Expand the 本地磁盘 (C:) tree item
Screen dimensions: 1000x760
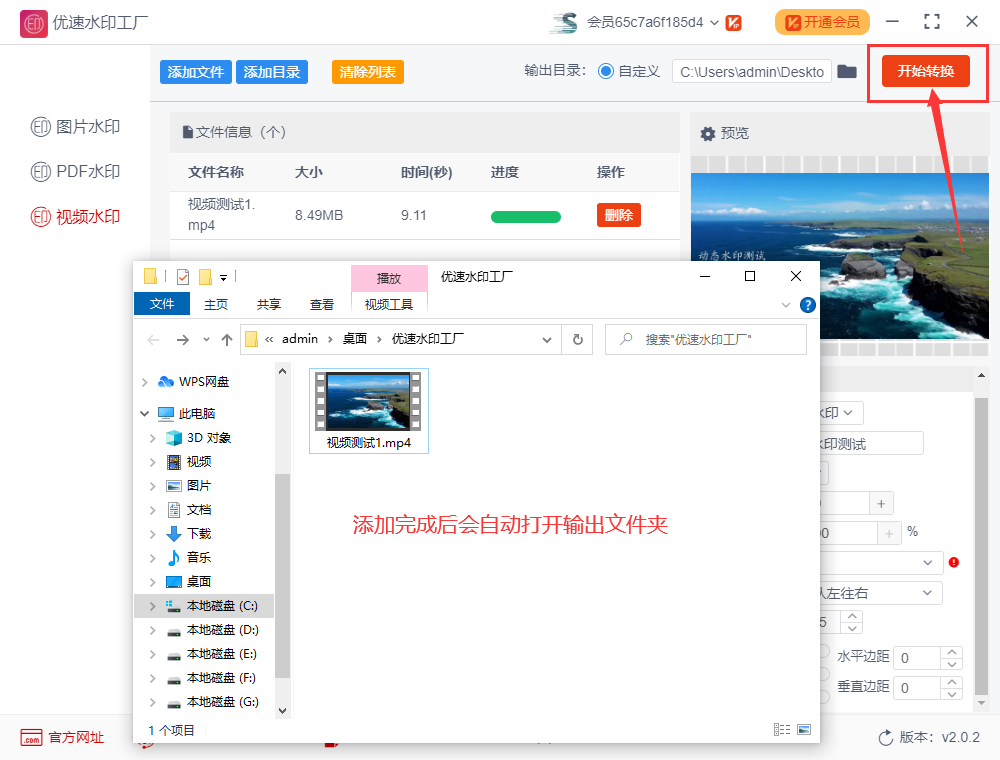(152, 606)
